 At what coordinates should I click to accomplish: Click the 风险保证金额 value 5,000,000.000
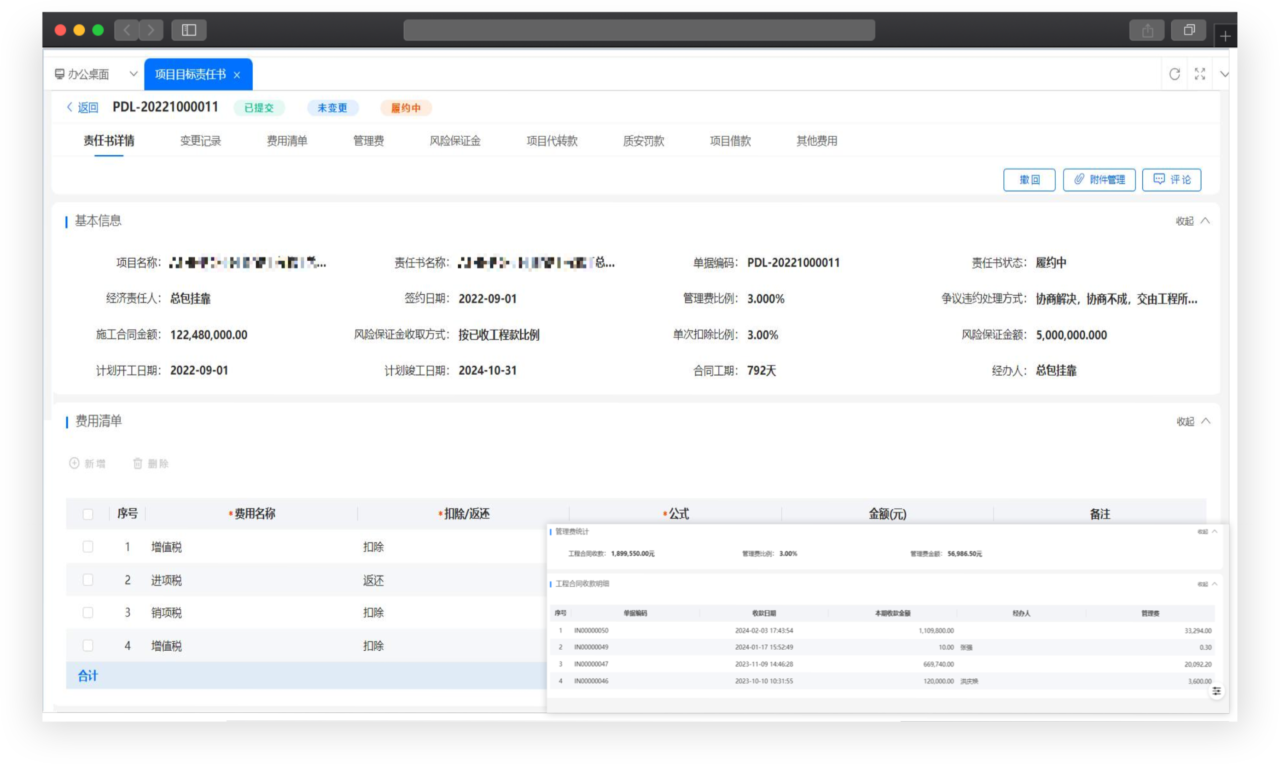pos(1071,335)
